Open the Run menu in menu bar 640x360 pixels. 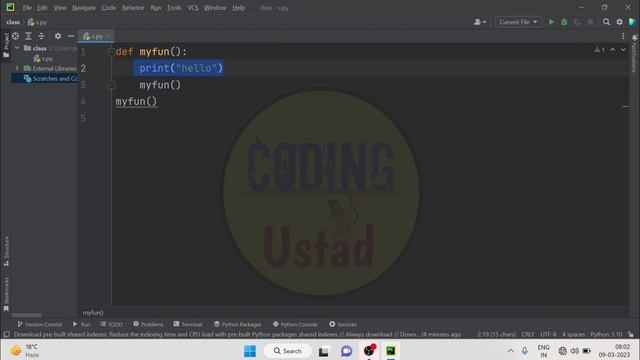(x=156, y=8)
